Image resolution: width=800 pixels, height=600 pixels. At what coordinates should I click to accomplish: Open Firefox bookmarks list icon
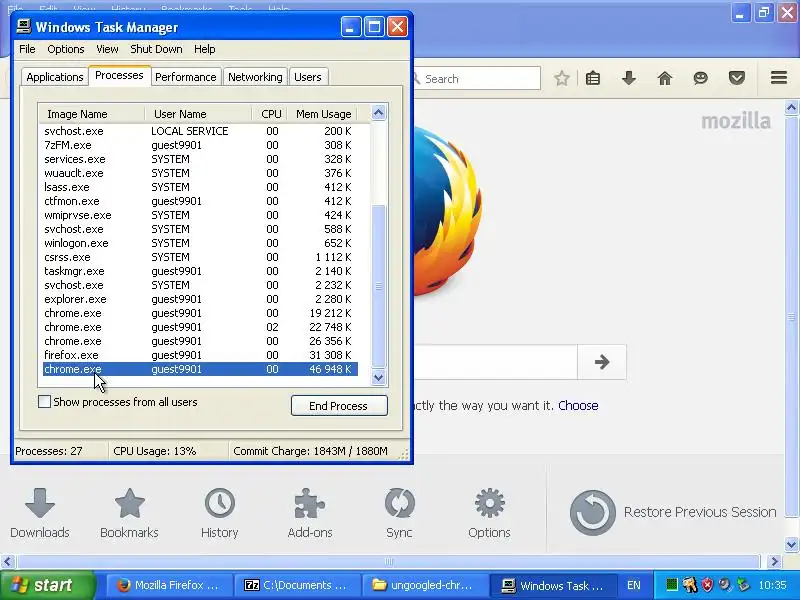coord(593,79)
